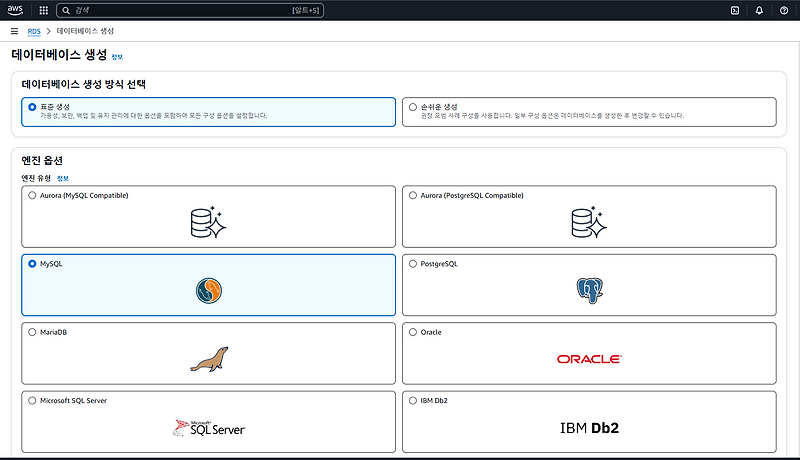Click the 표준 생성 description text

[x=154, y=116]
